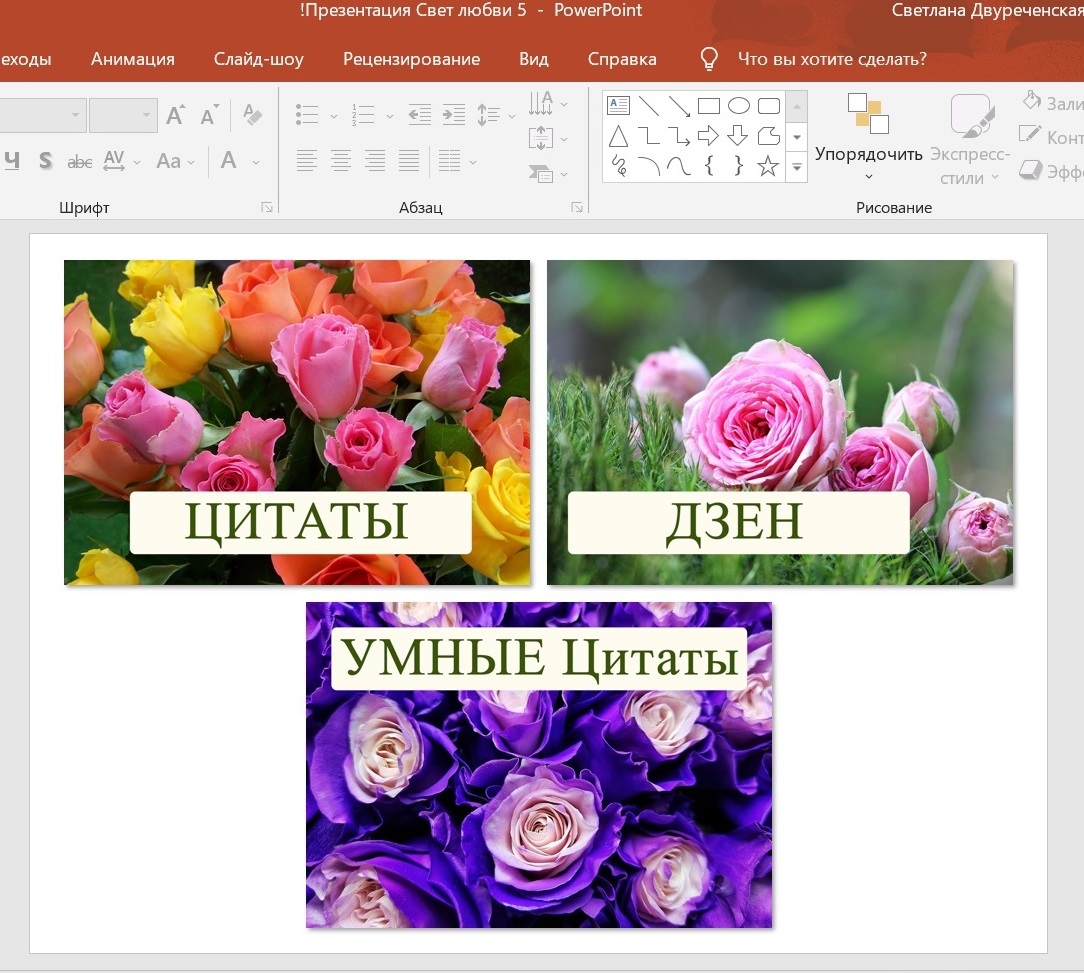Click the 'Что вы хотите сделать?' search box
Screen dimensions: 1084x973
[x=832, y=59]
